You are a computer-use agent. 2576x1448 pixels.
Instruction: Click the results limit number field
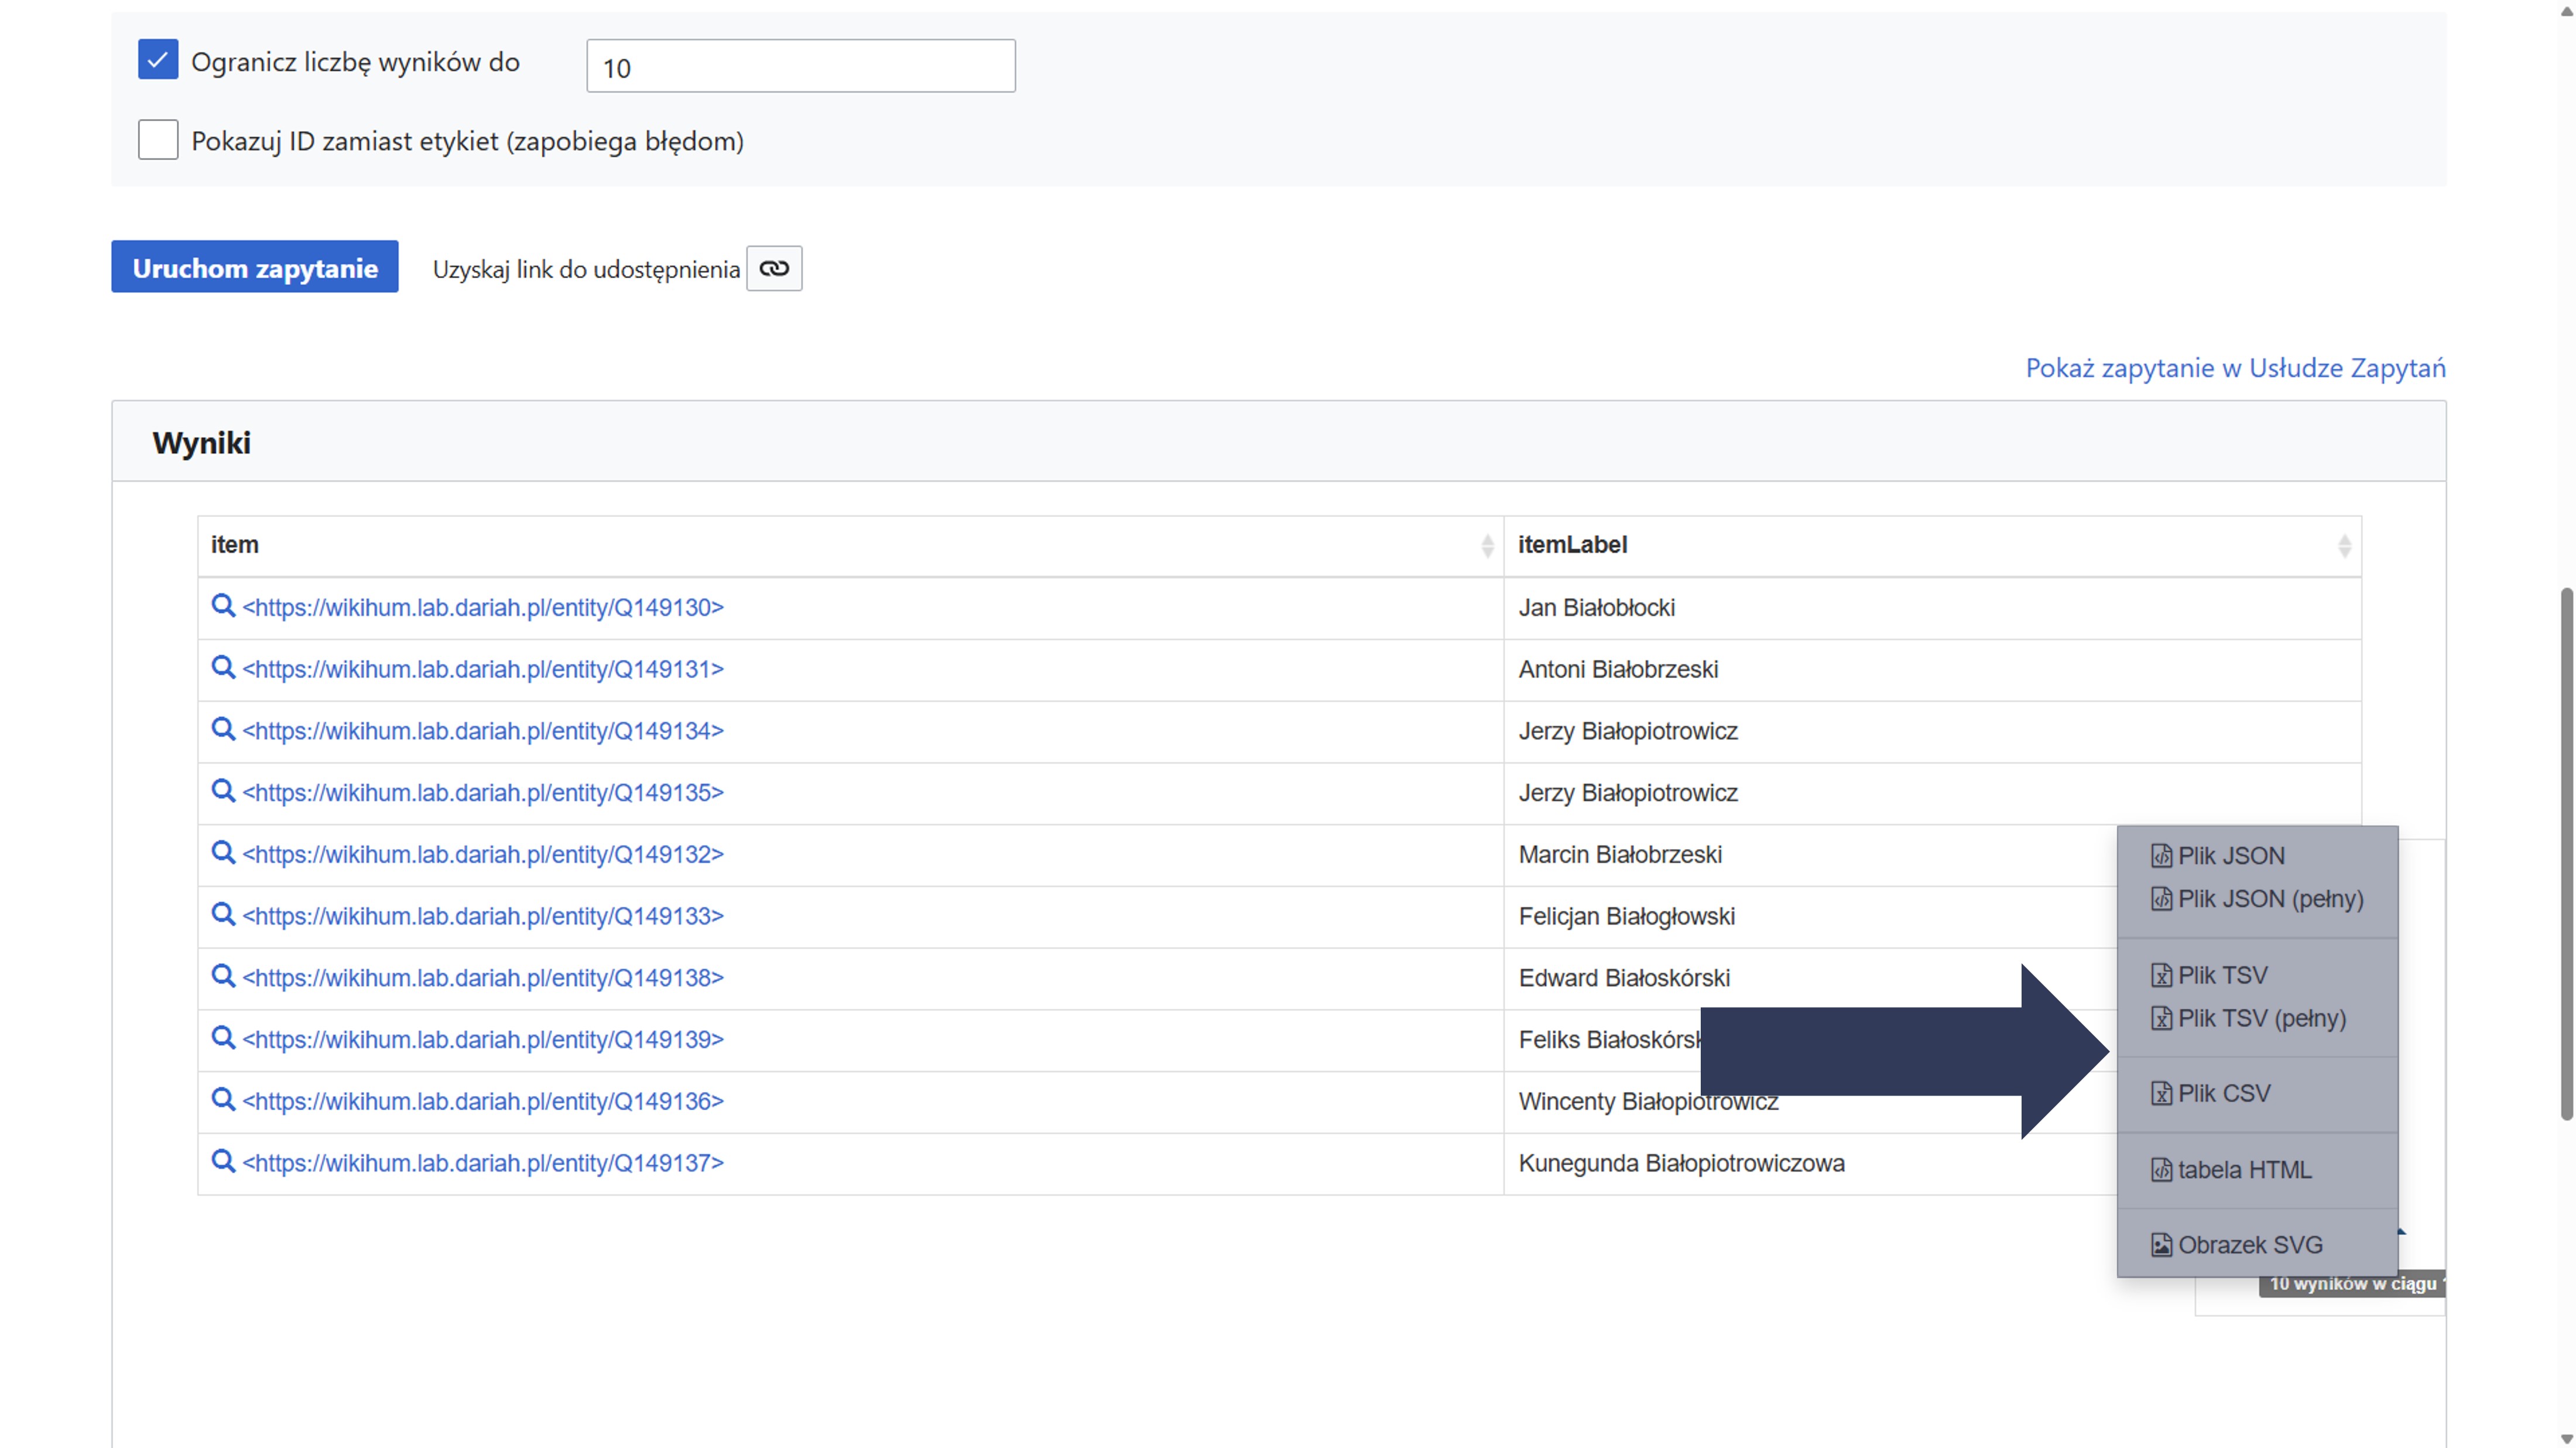pos(800,66)
